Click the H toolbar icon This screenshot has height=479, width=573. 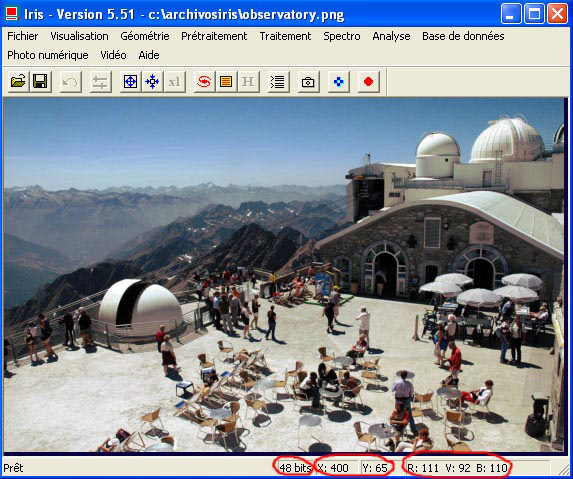[x=248, y=81]
